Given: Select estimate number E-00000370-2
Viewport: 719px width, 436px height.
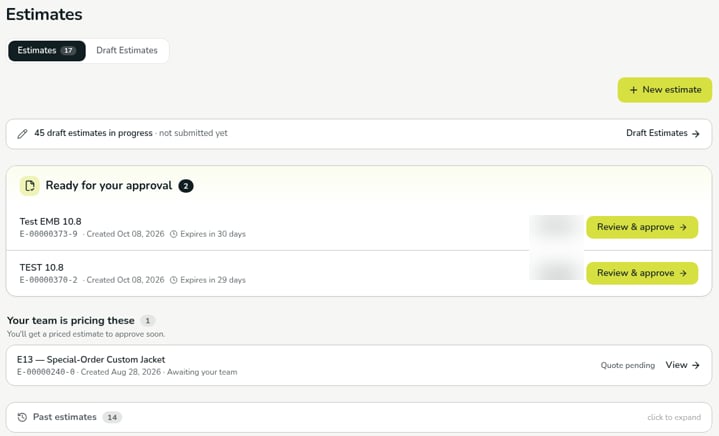Looking at the screenshot, I should [49, 280].
